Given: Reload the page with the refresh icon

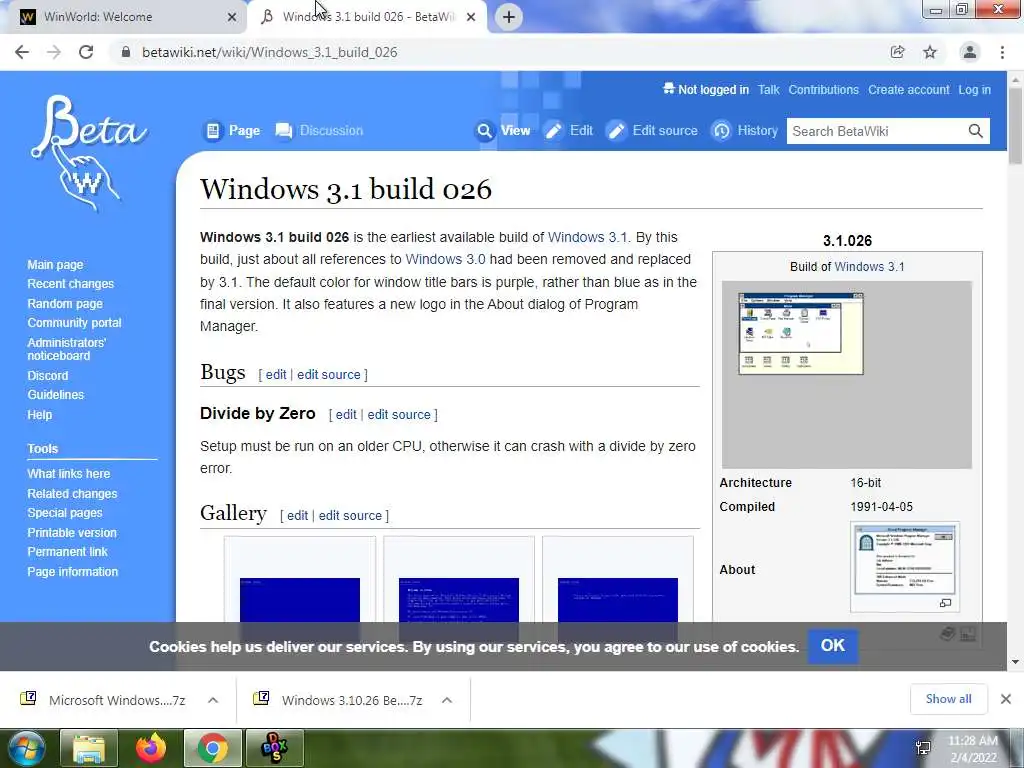Looking at the screenshot, I should pyautogui.click(x=86, y=52).
